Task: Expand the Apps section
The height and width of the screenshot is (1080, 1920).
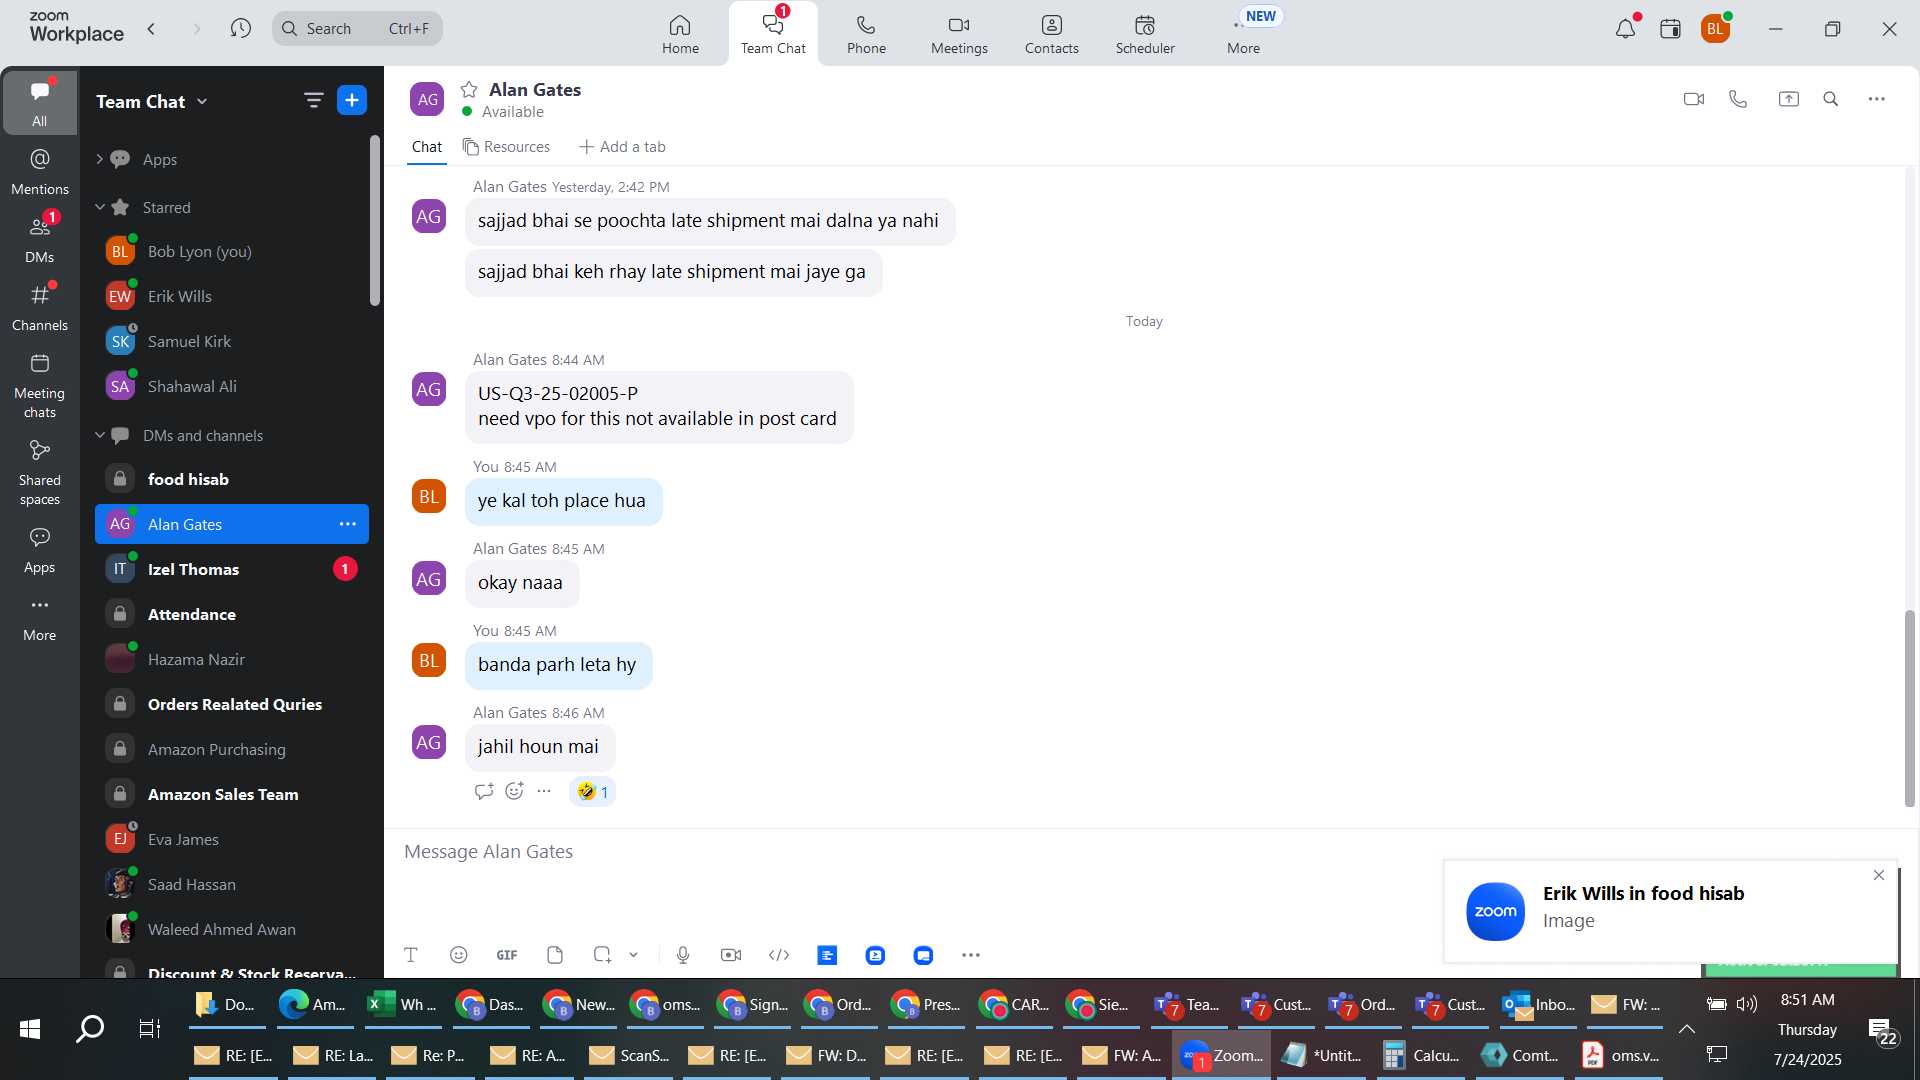Action: [x=99, y=159]
